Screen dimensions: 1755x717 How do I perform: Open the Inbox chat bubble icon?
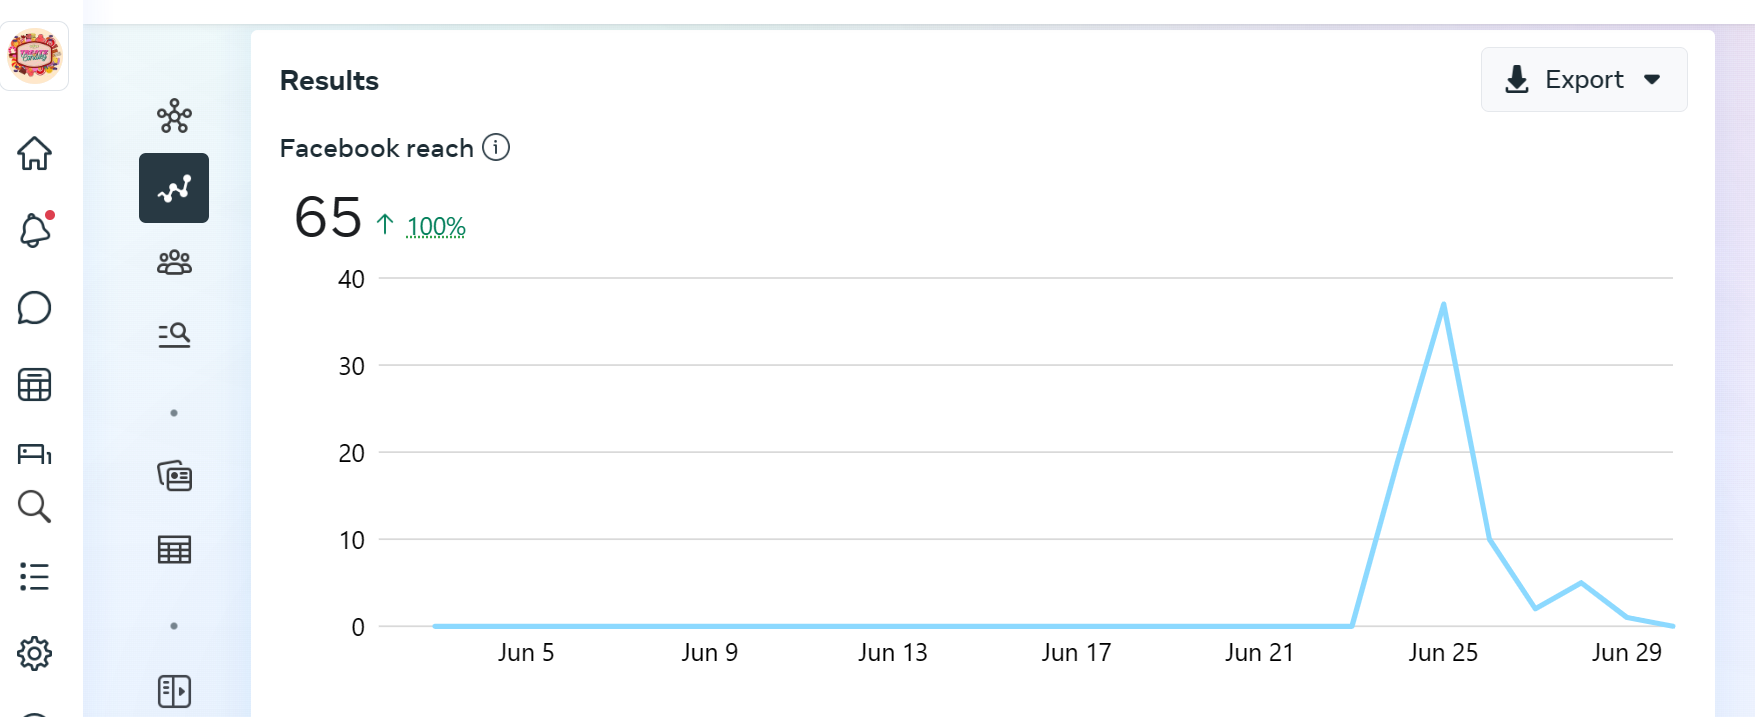pyautogui.click(x=34, y=308)
